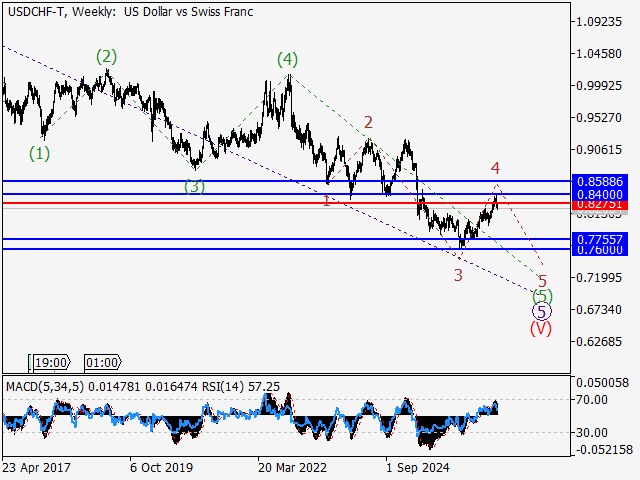Click the 0.050058 MACD scale value
The height and width of the screenshot is (480, 640).
tap(602, 383)
